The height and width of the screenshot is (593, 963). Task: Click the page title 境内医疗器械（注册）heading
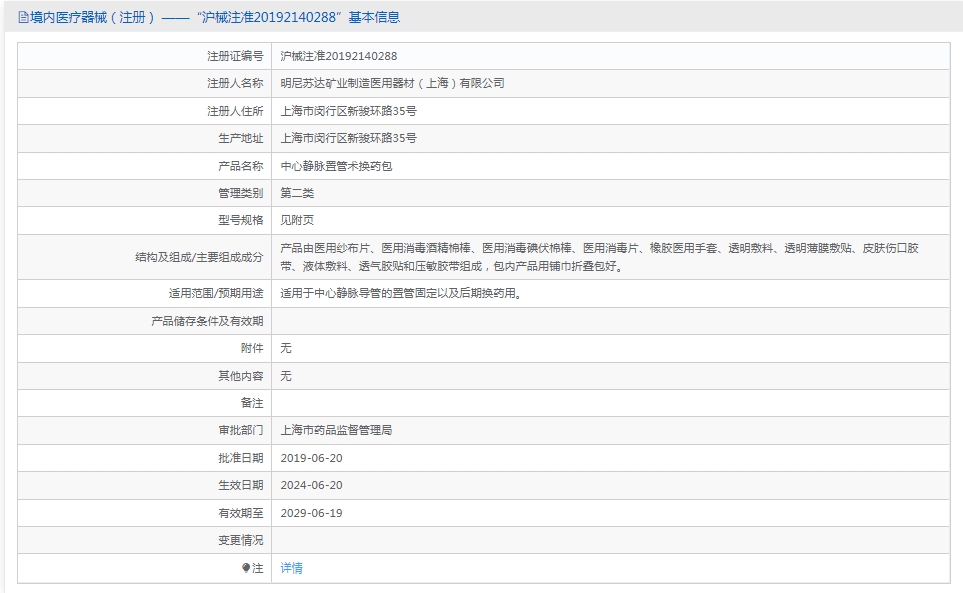(x=92, y=17)
